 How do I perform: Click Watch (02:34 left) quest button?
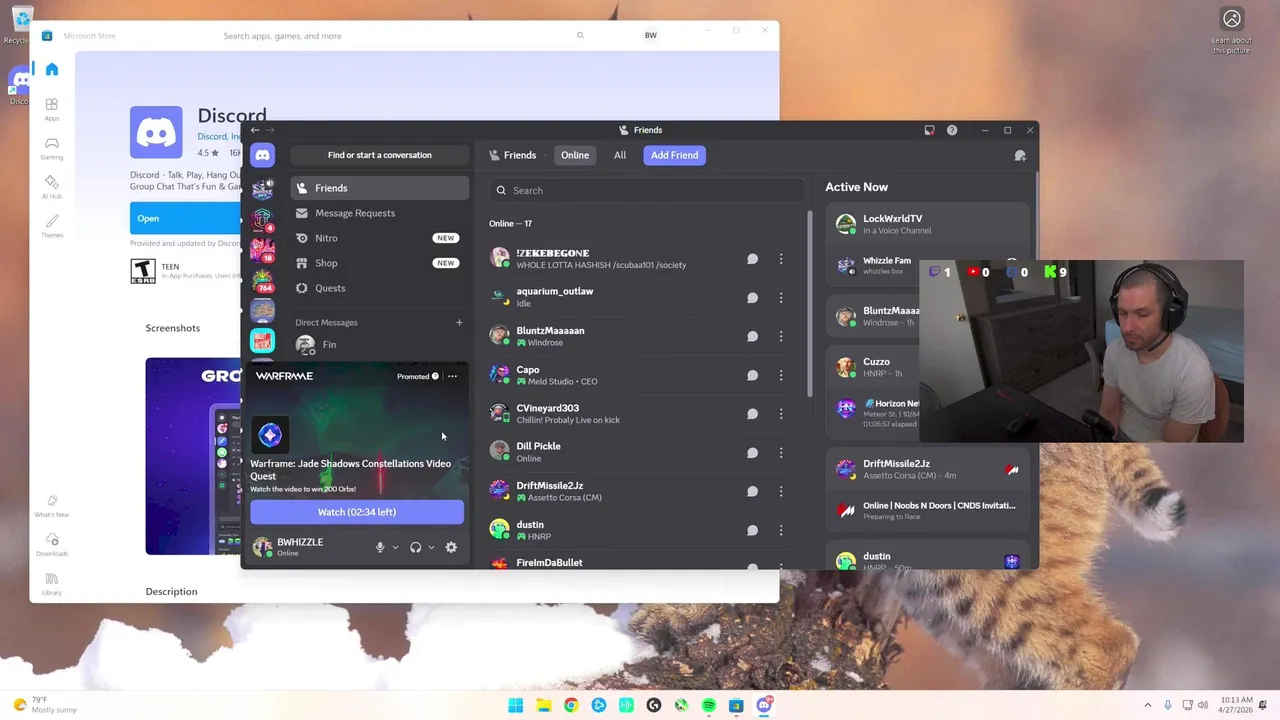357,512
